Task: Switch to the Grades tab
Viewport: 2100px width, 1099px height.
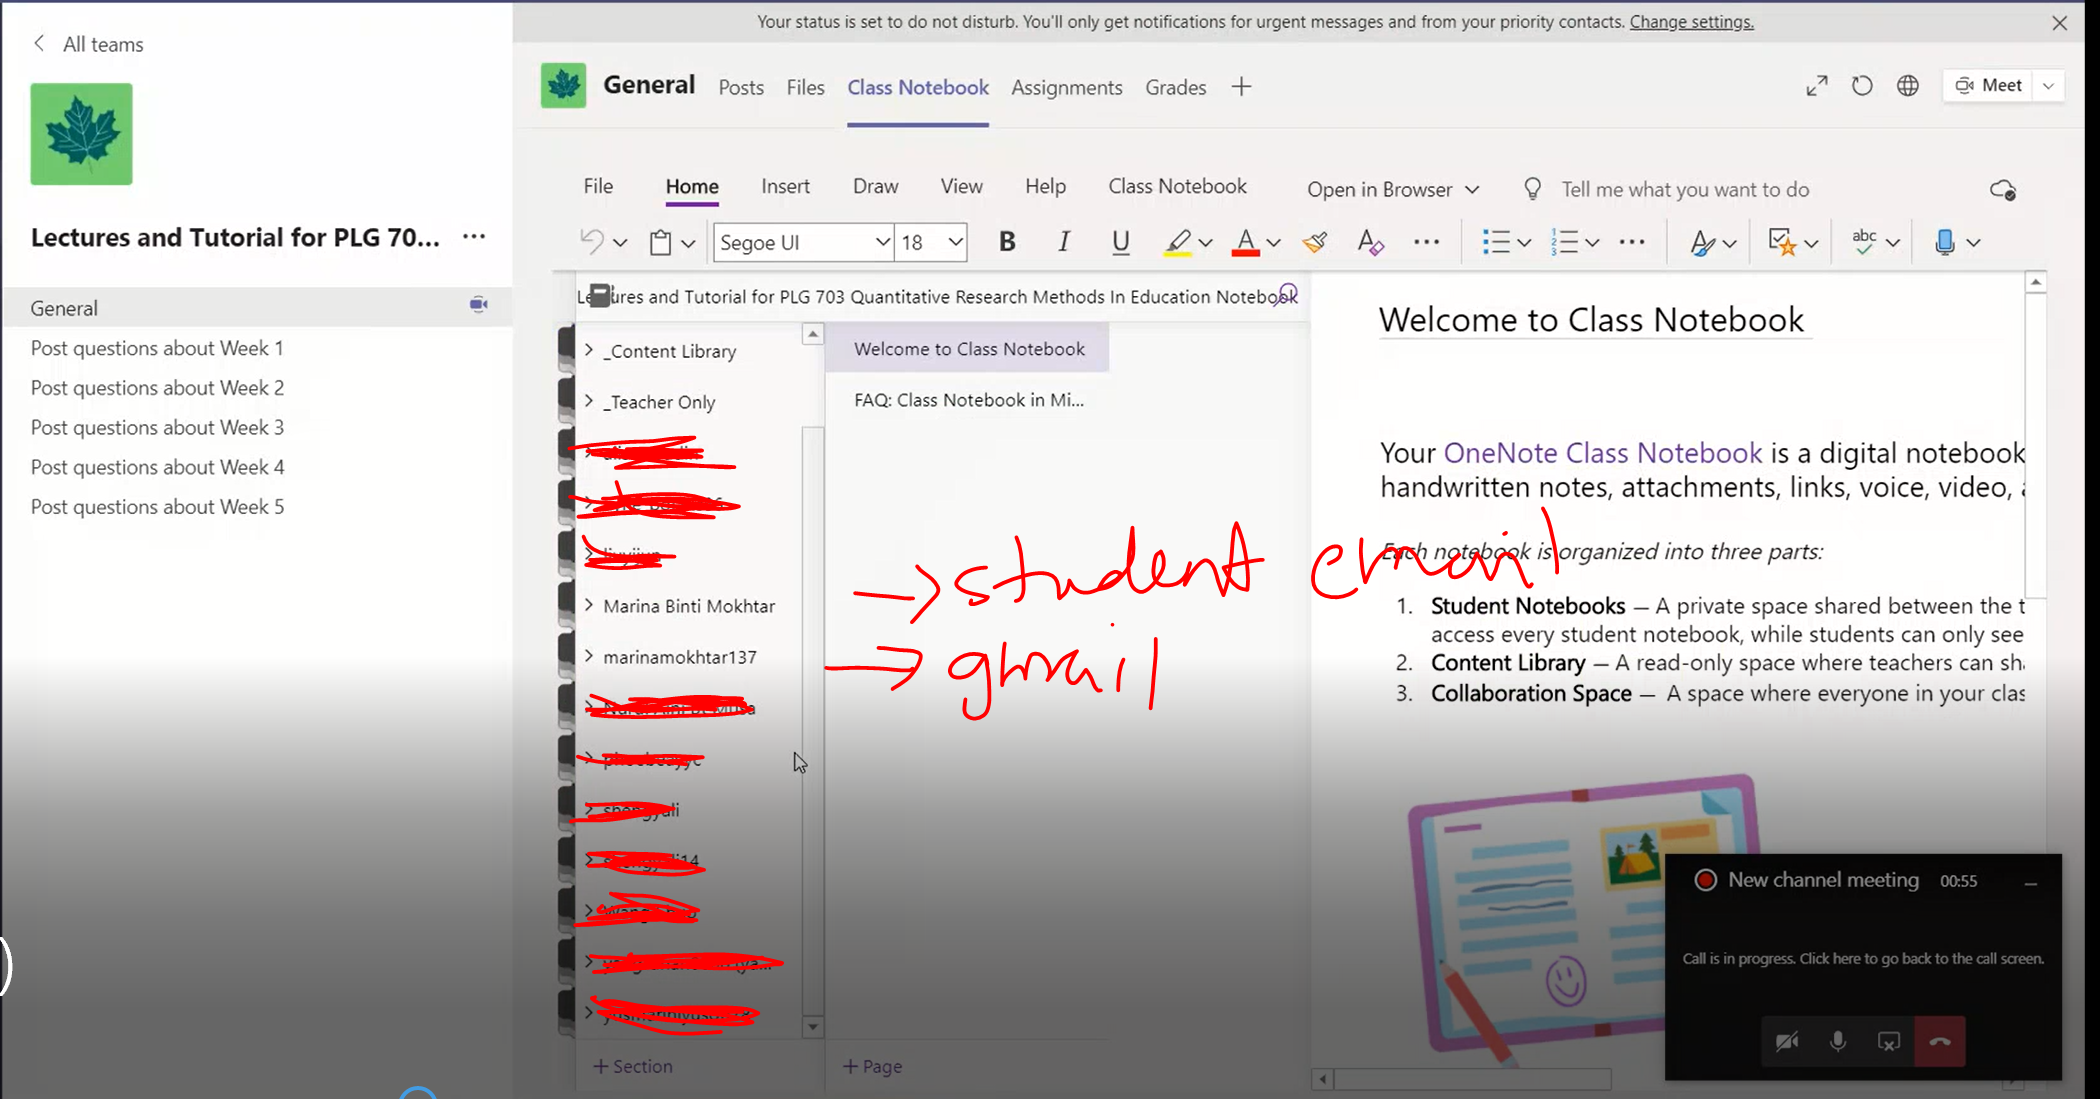Action: (x=1175, y=87)
